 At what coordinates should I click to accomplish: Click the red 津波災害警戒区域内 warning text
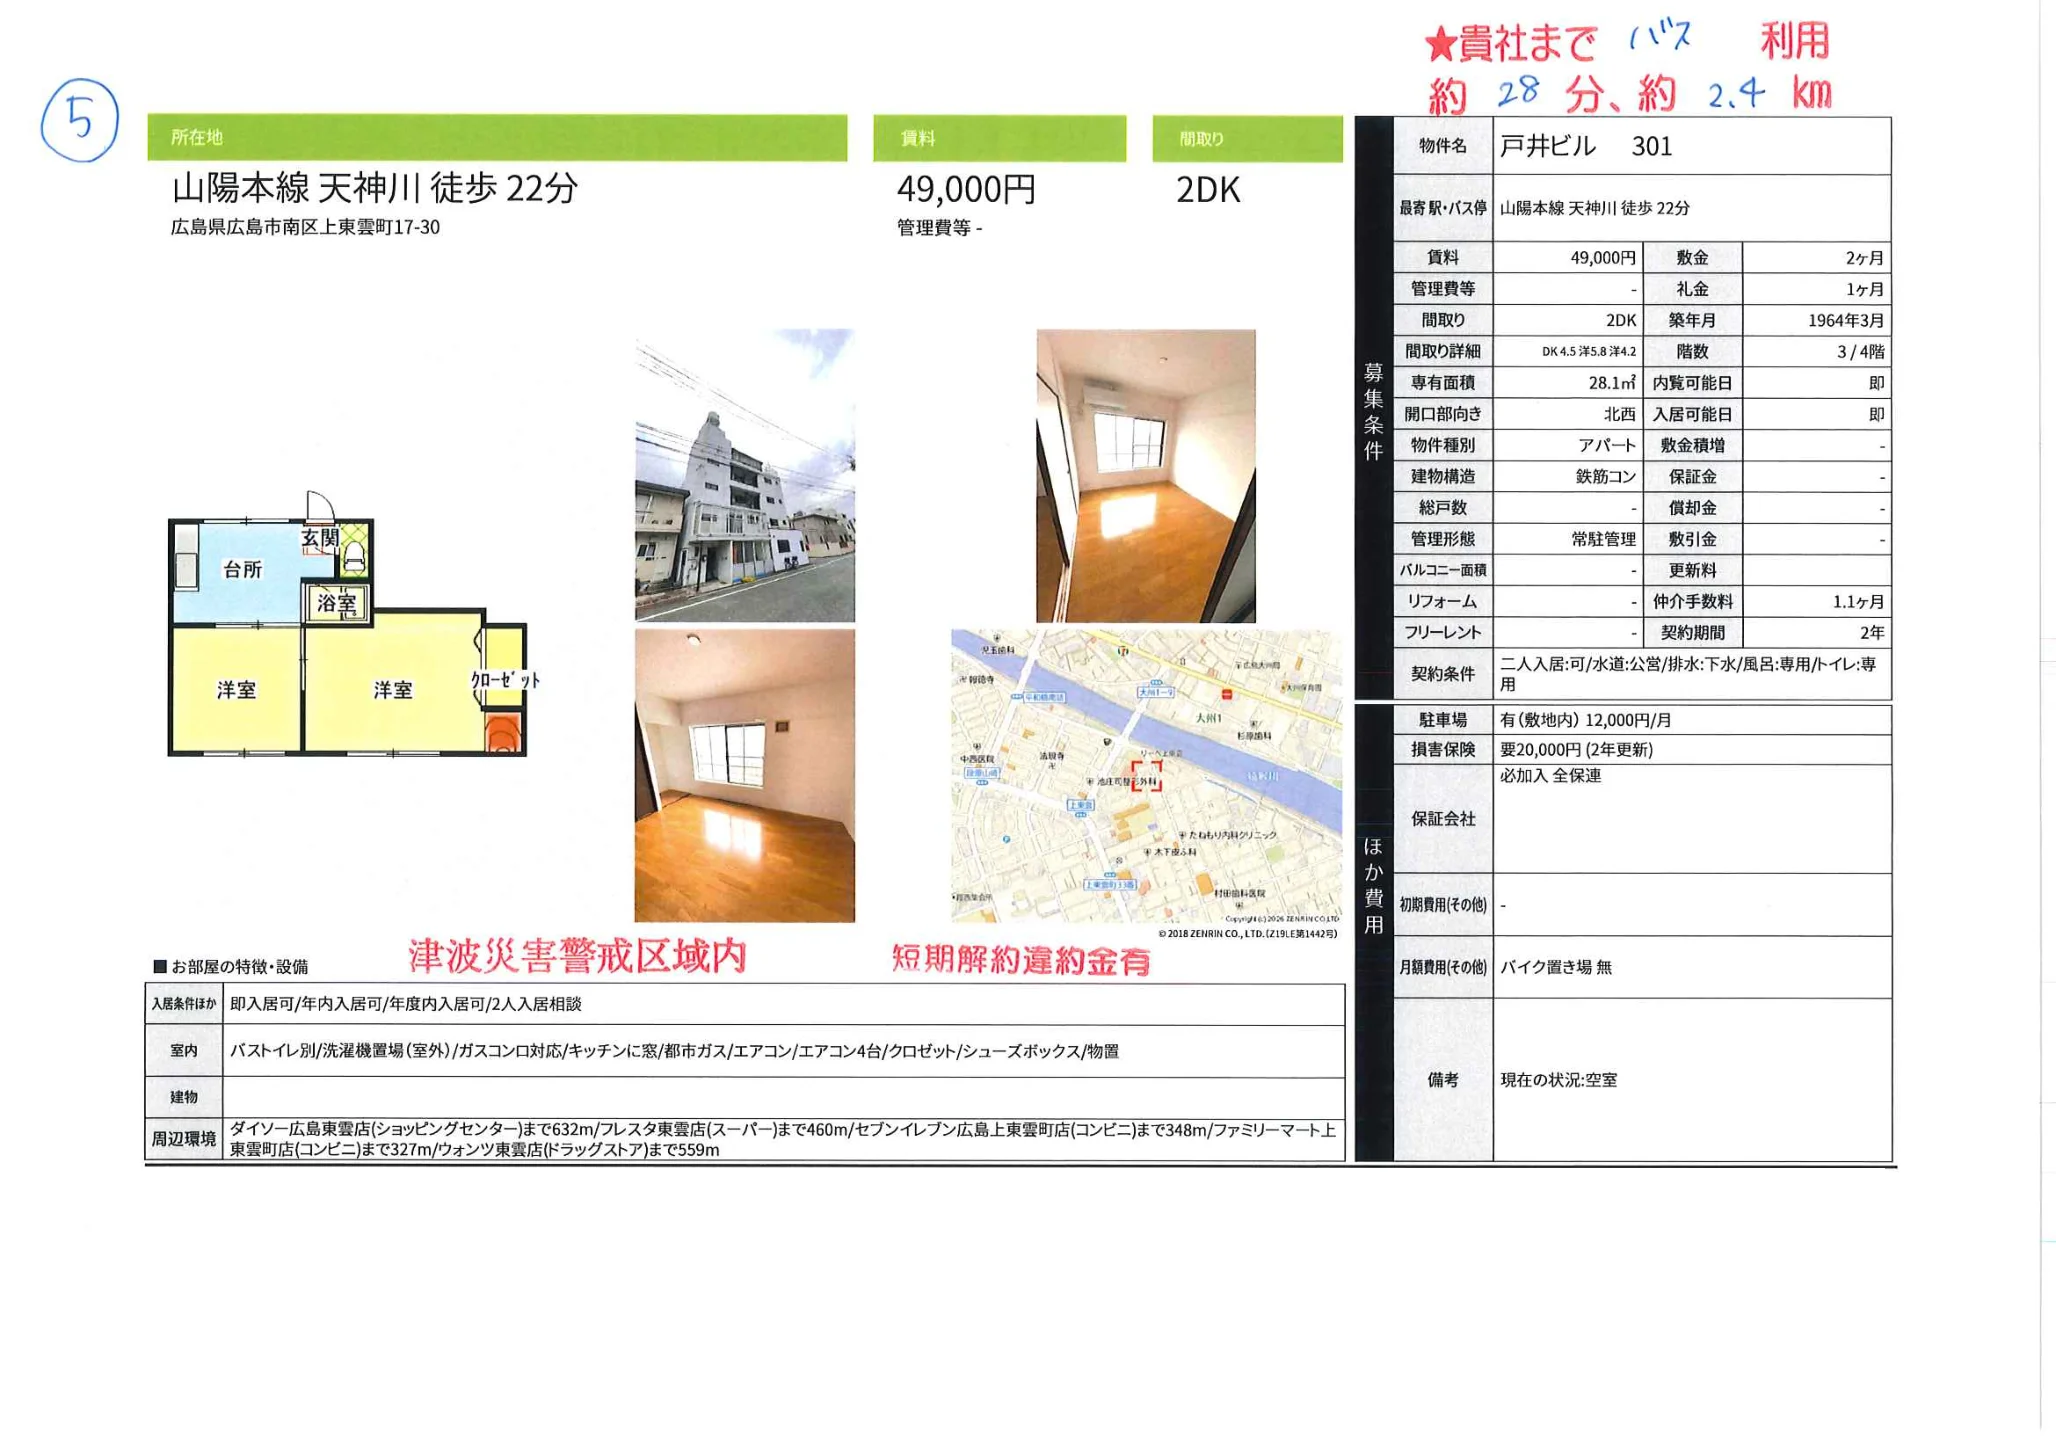tap(577, 957)
